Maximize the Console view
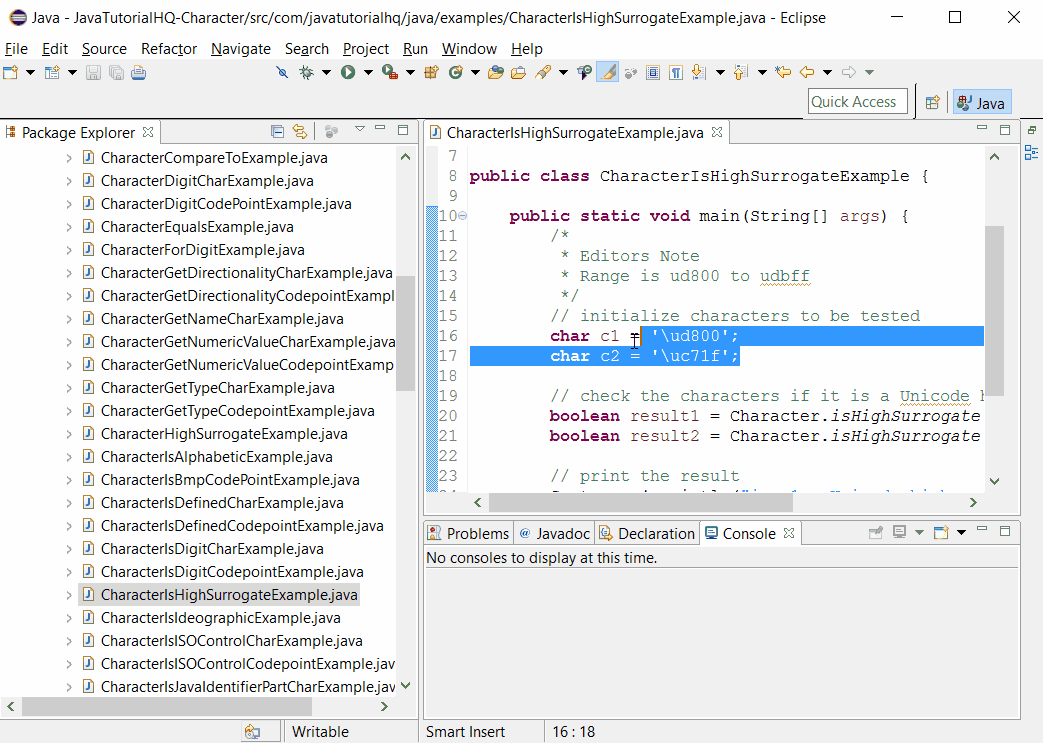Viewport: 1043px width, 743px height. pos(1006,532)
